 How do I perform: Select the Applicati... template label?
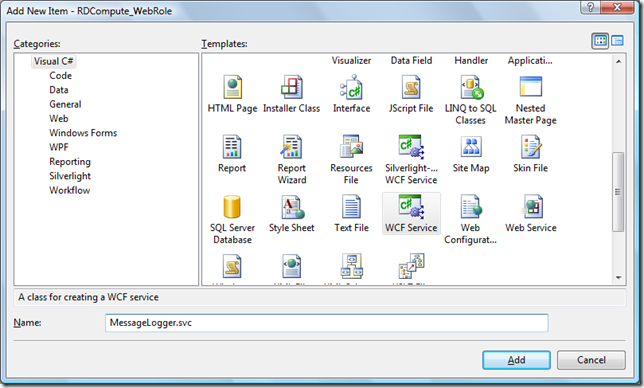[x=530, y=60]
